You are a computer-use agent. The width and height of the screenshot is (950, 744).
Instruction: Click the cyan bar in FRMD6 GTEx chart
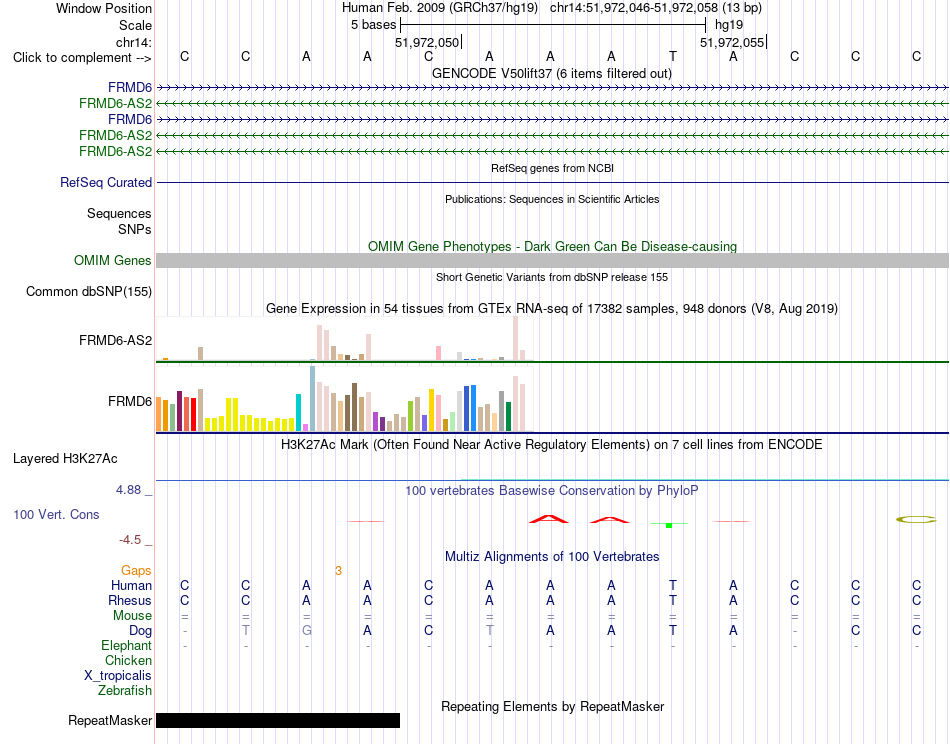[298, 413]
